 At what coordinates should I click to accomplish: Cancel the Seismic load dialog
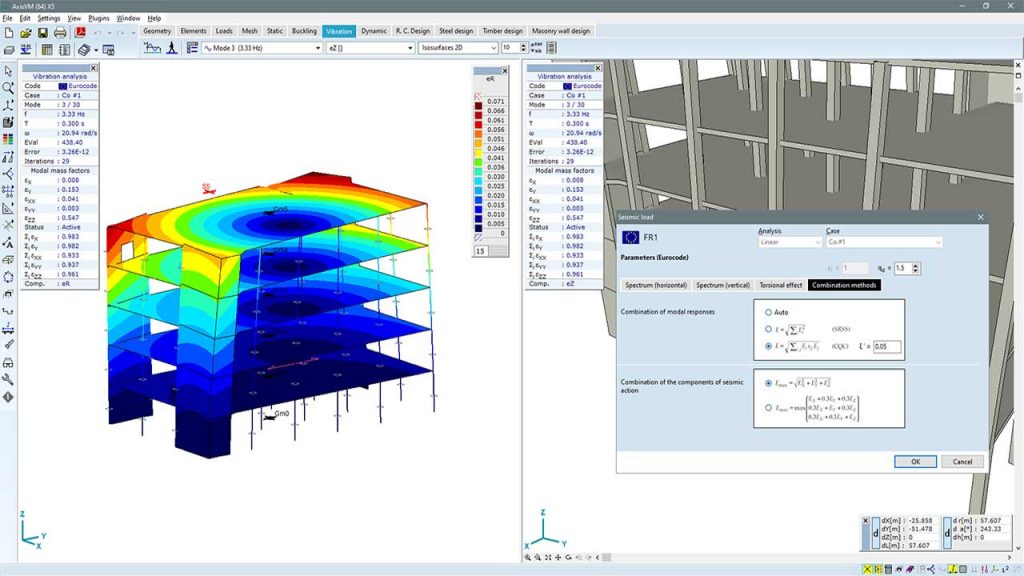(961, 461)
